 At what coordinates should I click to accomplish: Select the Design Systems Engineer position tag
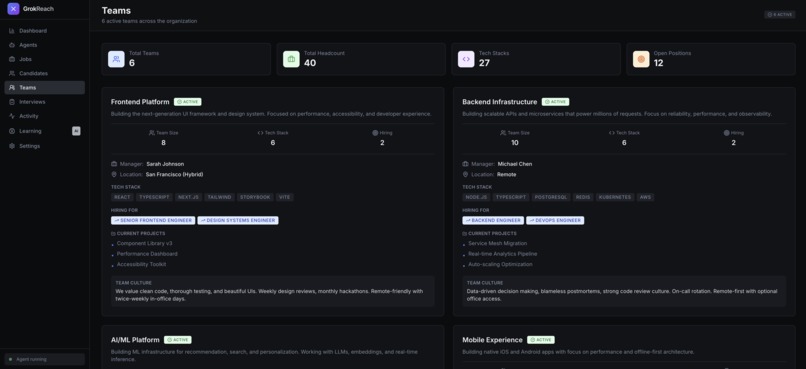pyautogui.click(x=238, y=220)
